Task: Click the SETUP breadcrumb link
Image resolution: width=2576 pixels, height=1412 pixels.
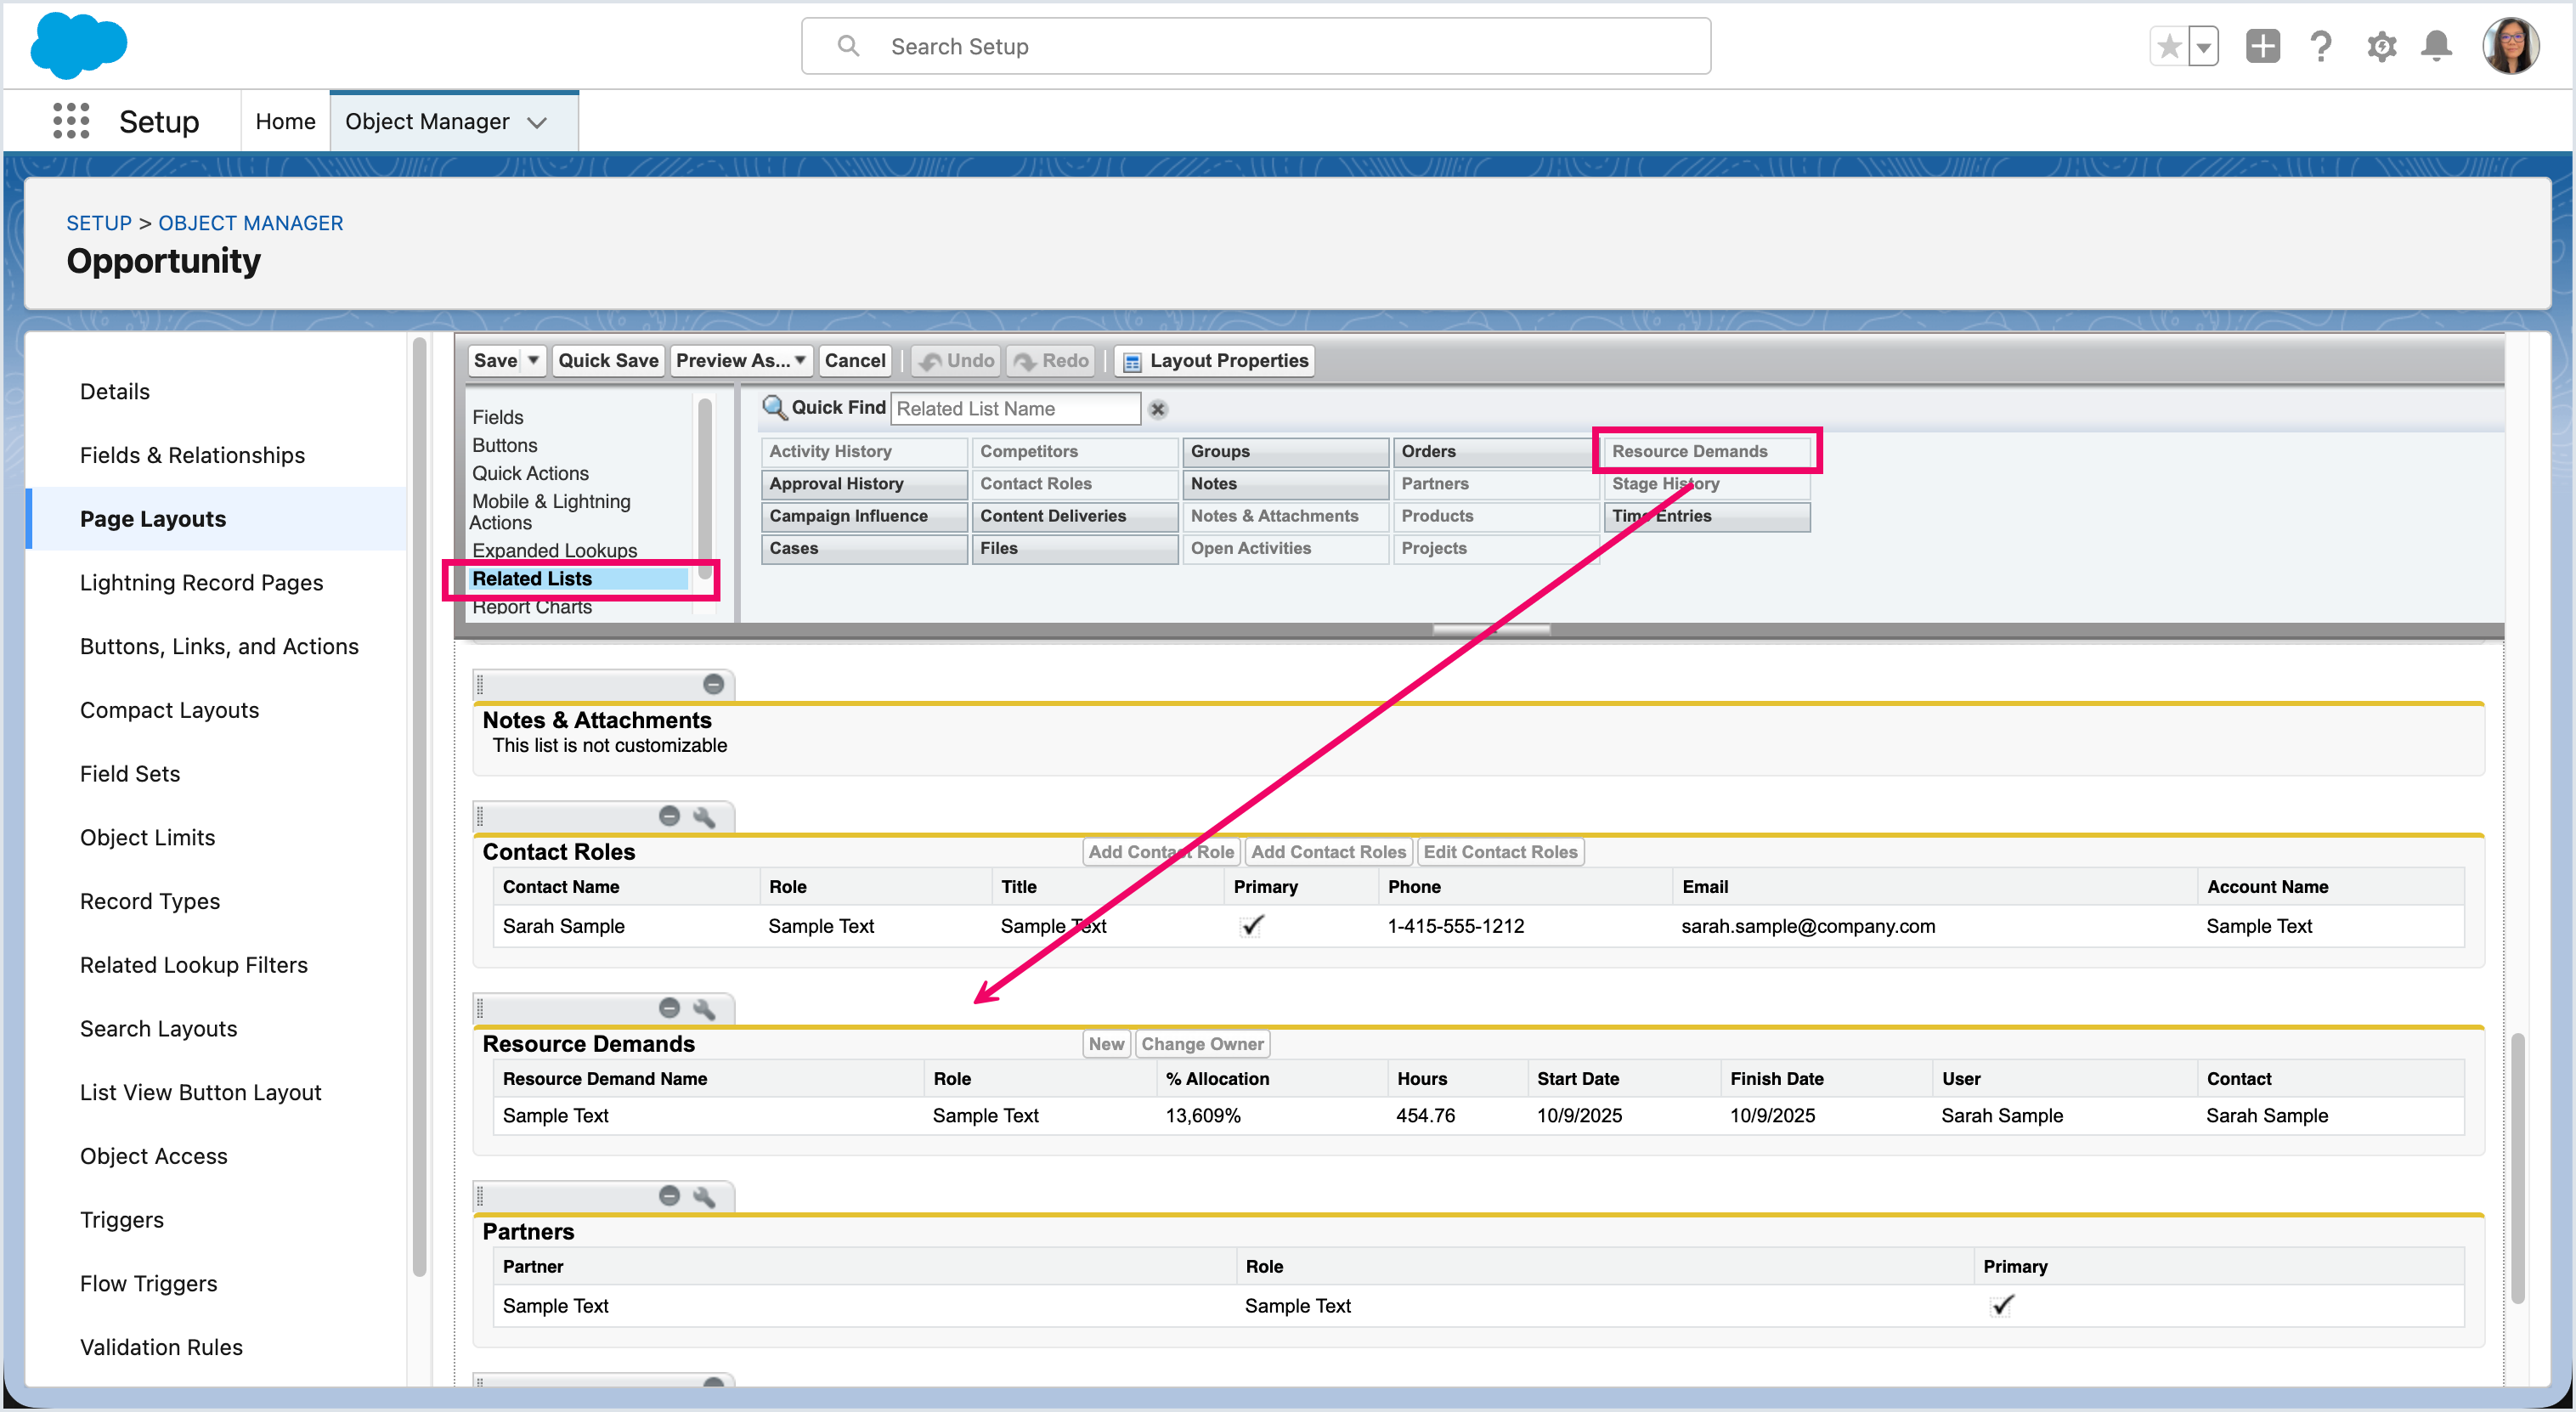Action: [99, 223]
